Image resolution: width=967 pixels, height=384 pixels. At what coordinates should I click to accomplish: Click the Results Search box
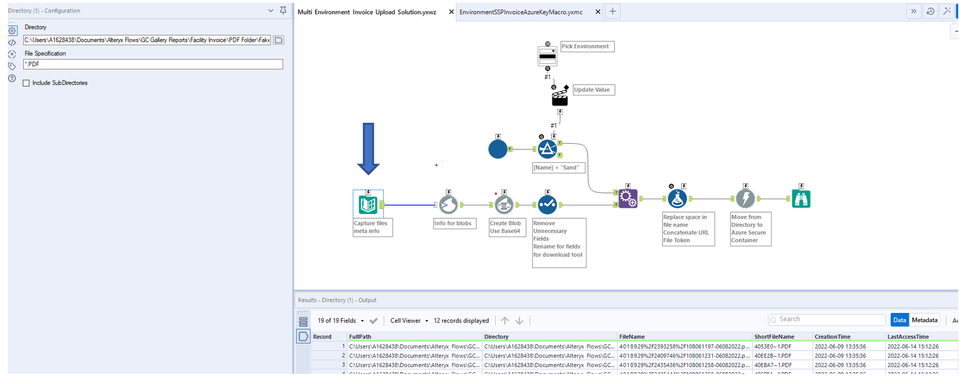click(826, 319)
